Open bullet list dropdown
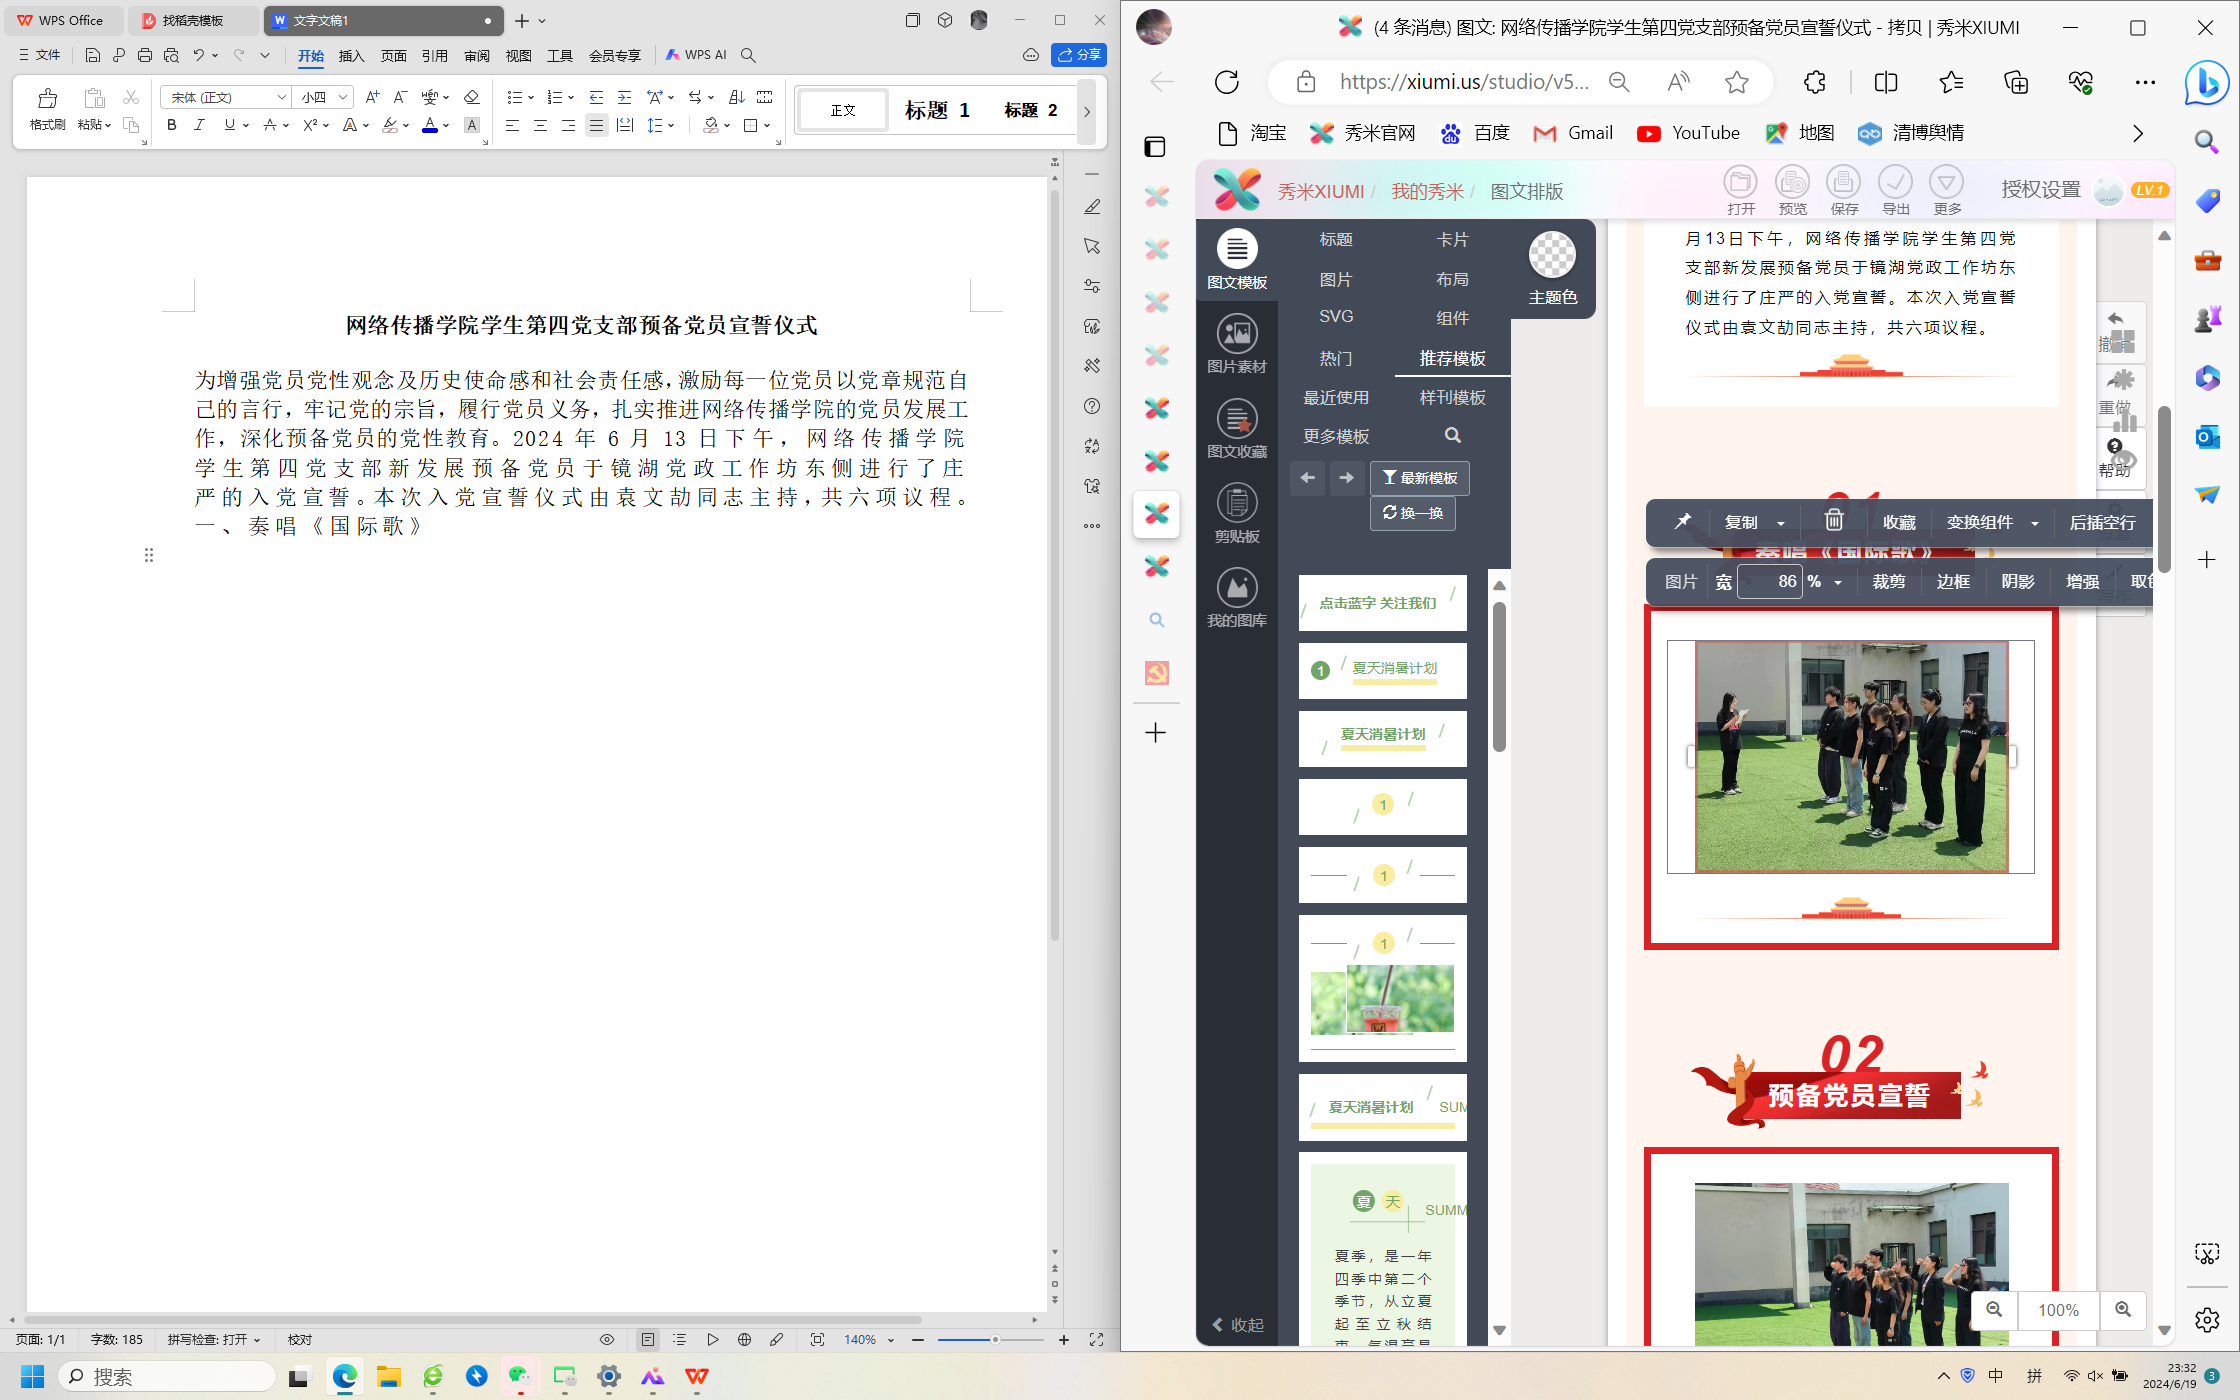Image resolution: width=2240 pixels, height=1400 pixels. click(x=531, y=98)
